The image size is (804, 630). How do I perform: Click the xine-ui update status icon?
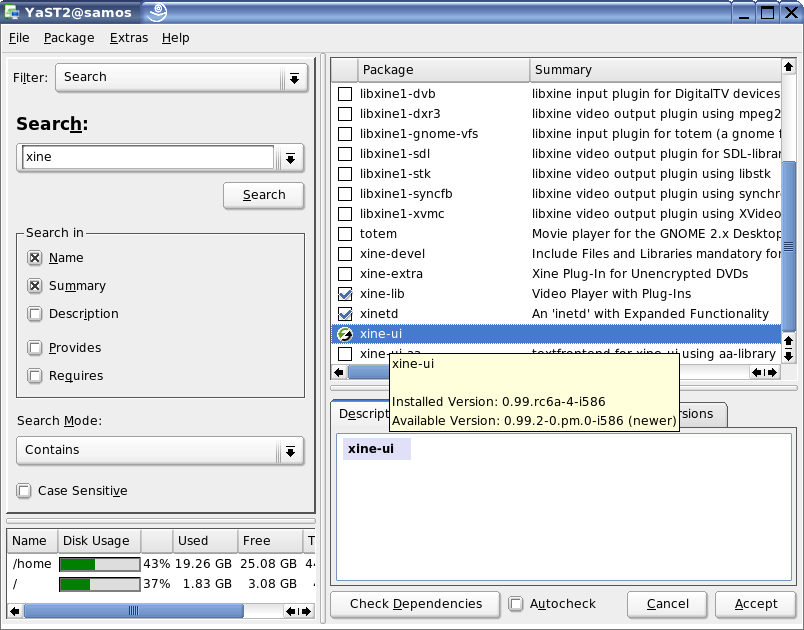click(345, 334)
